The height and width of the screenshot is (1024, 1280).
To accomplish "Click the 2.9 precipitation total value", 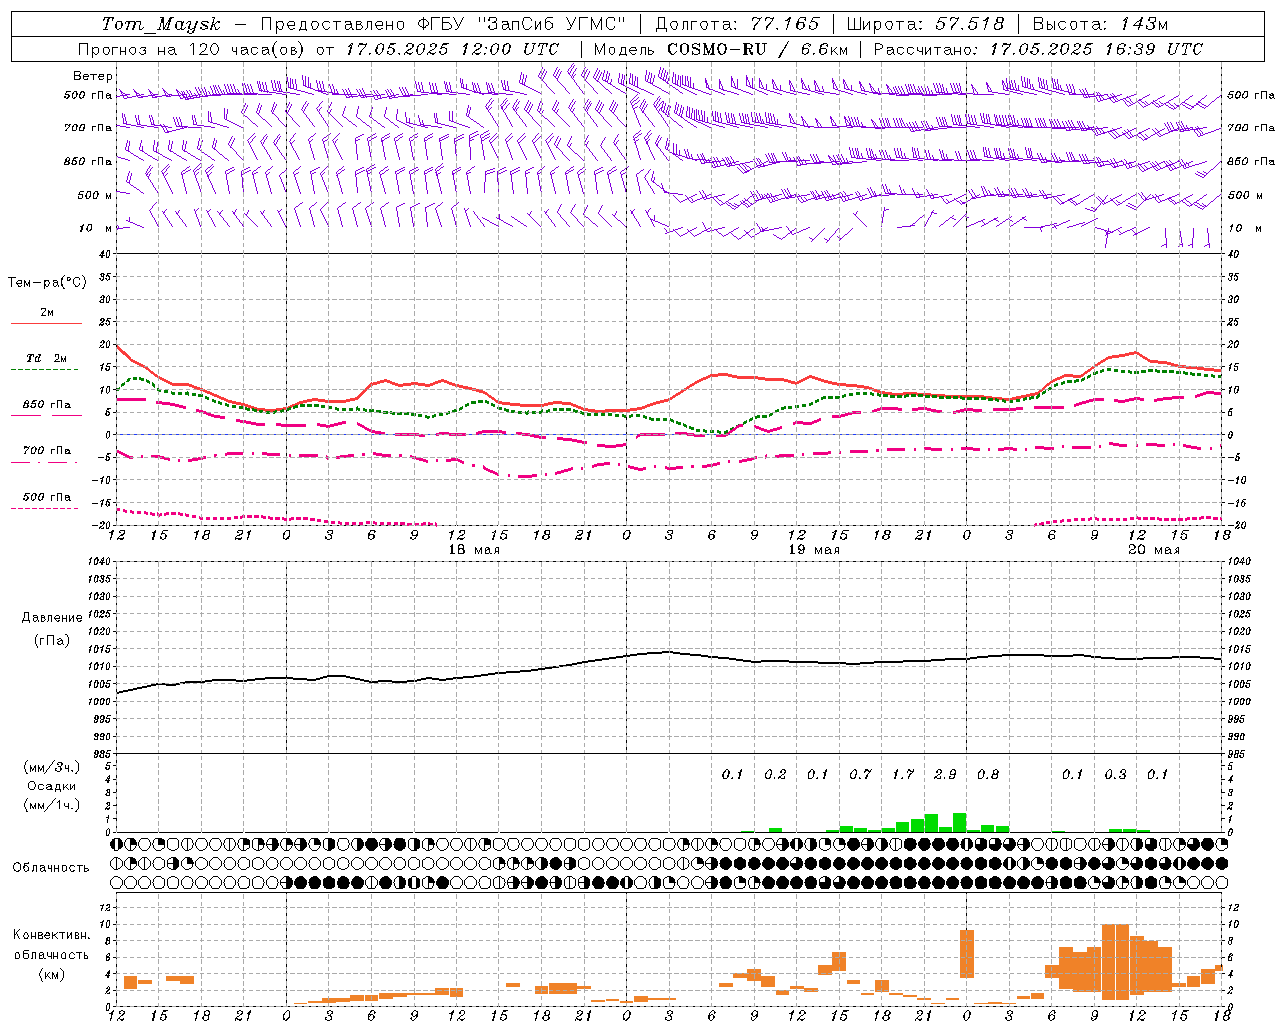I will click(945, 774).
